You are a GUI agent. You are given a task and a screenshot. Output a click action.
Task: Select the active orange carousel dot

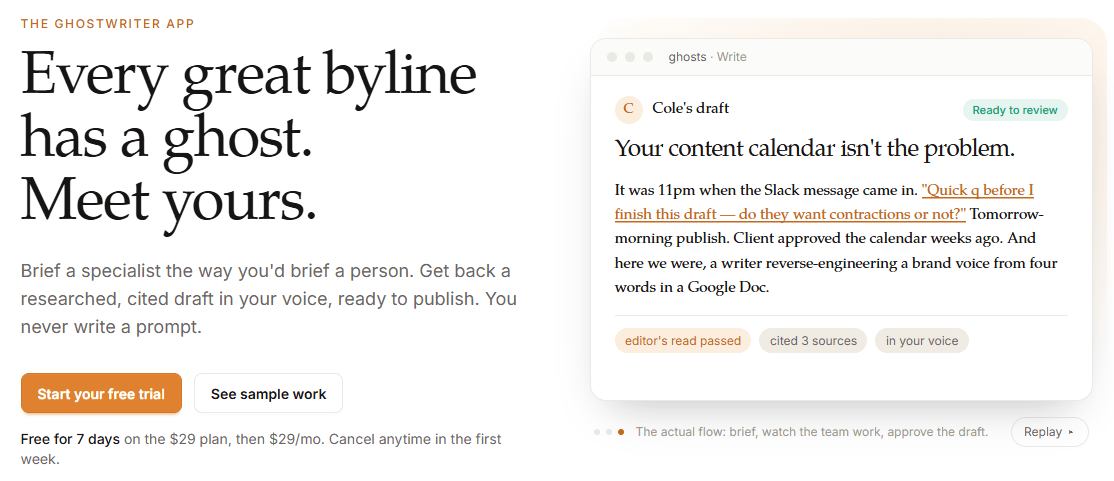621,432
